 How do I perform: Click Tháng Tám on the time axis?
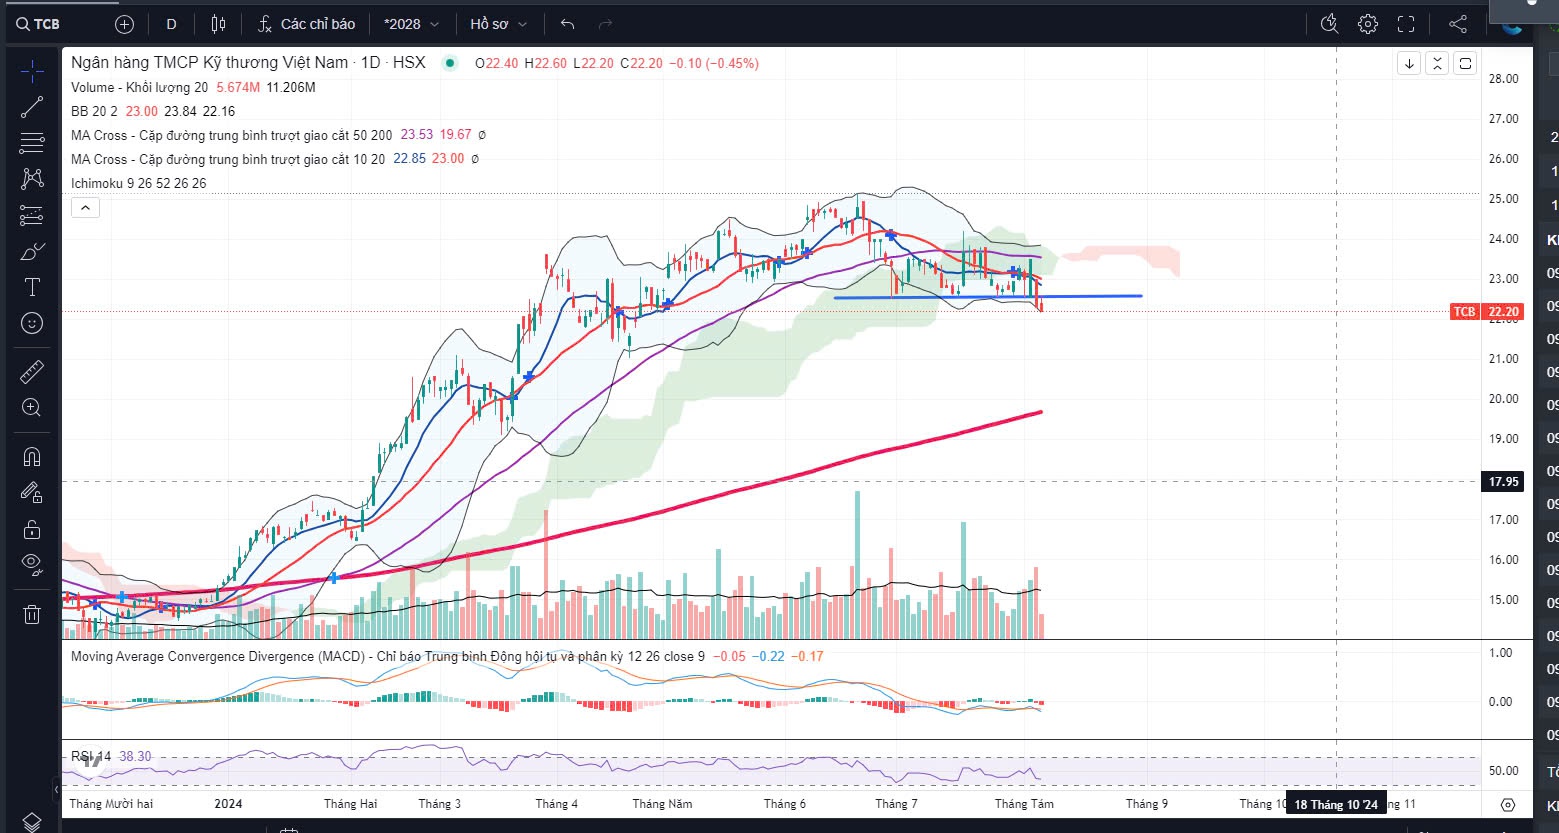pyautogui.click(x=1024, y=803)
